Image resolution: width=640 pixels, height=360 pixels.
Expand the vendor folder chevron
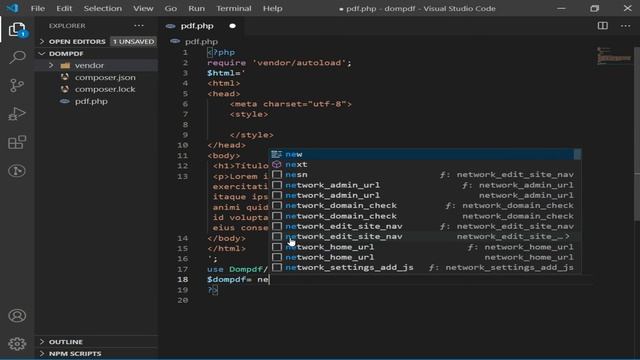point(51,65)
